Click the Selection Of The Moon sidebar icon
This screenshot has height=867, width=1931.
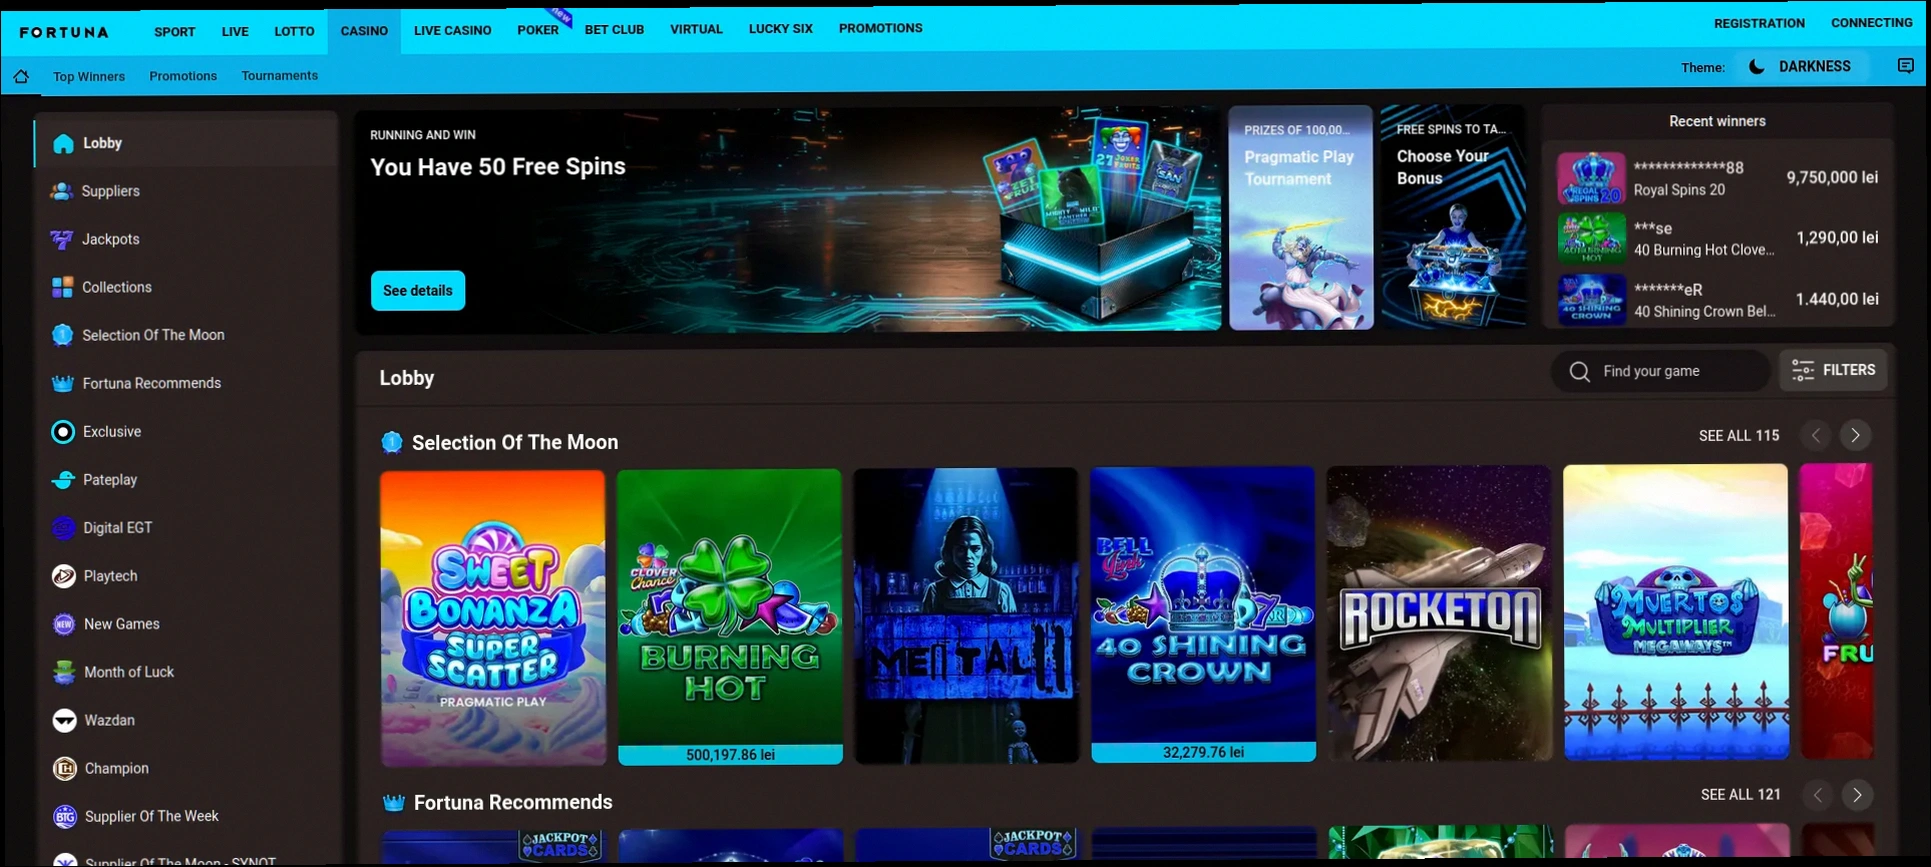coord(62,335)
